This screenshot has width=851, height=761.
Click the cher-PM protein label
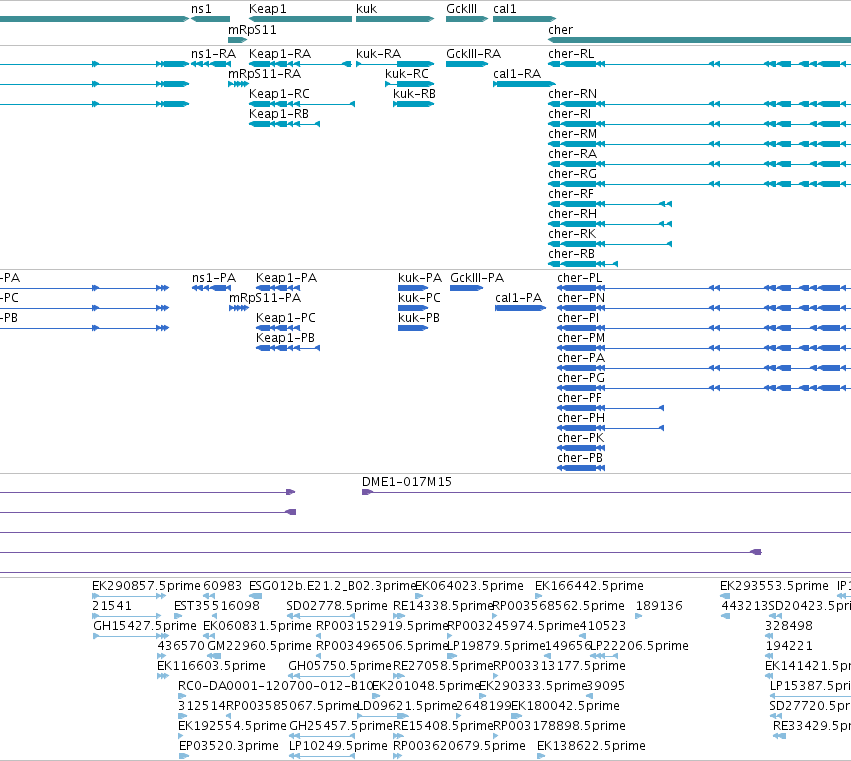[581, 338]
